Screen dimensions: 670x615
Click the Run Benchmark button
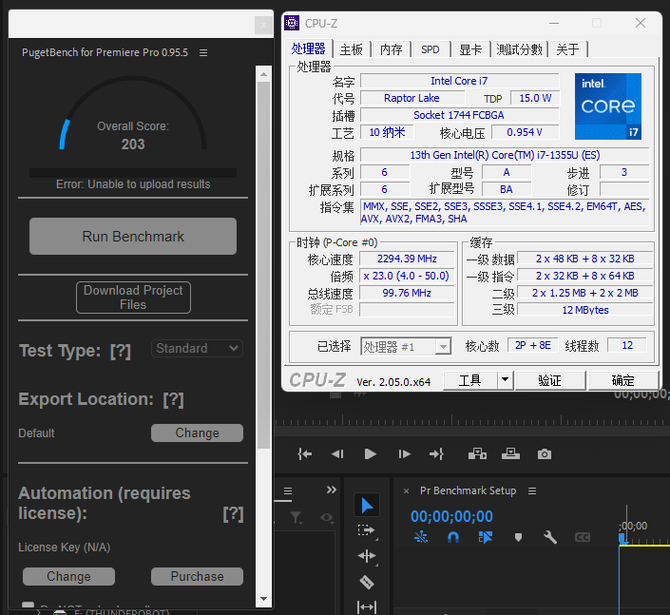tap(133, 236)
